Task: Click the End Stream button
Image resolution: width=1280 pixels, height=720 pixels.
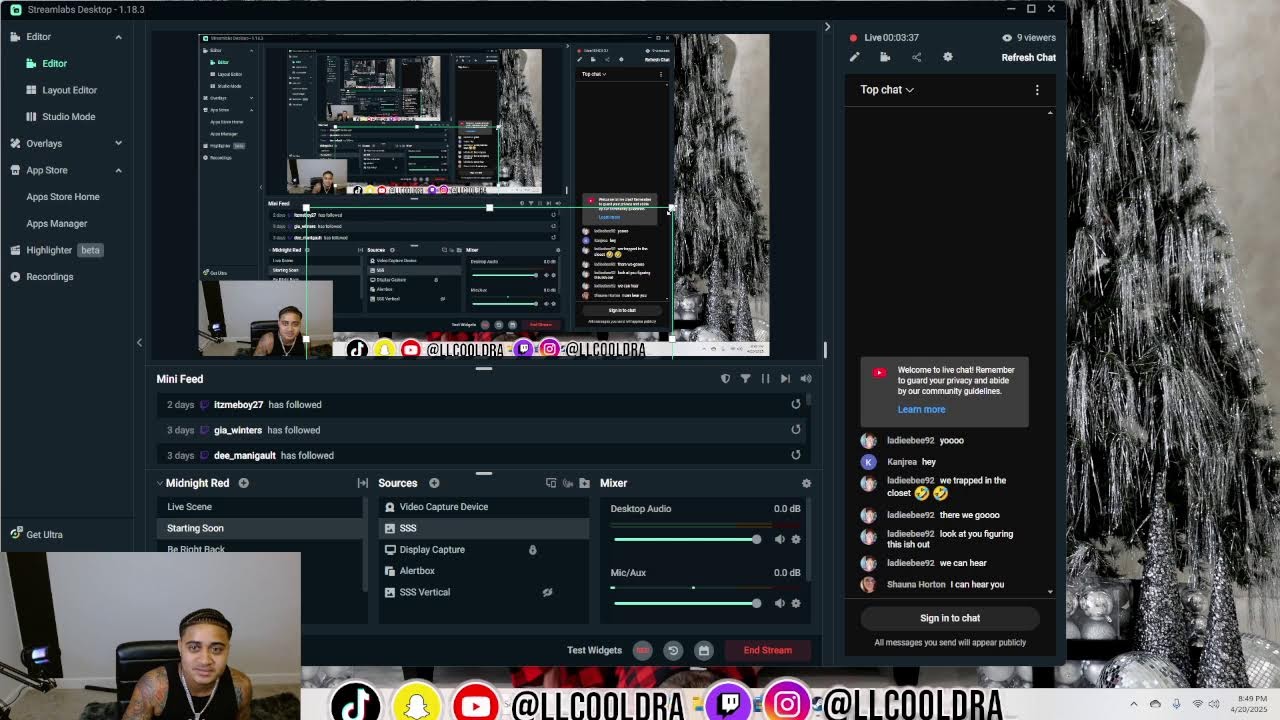Action: coord(767,650)
